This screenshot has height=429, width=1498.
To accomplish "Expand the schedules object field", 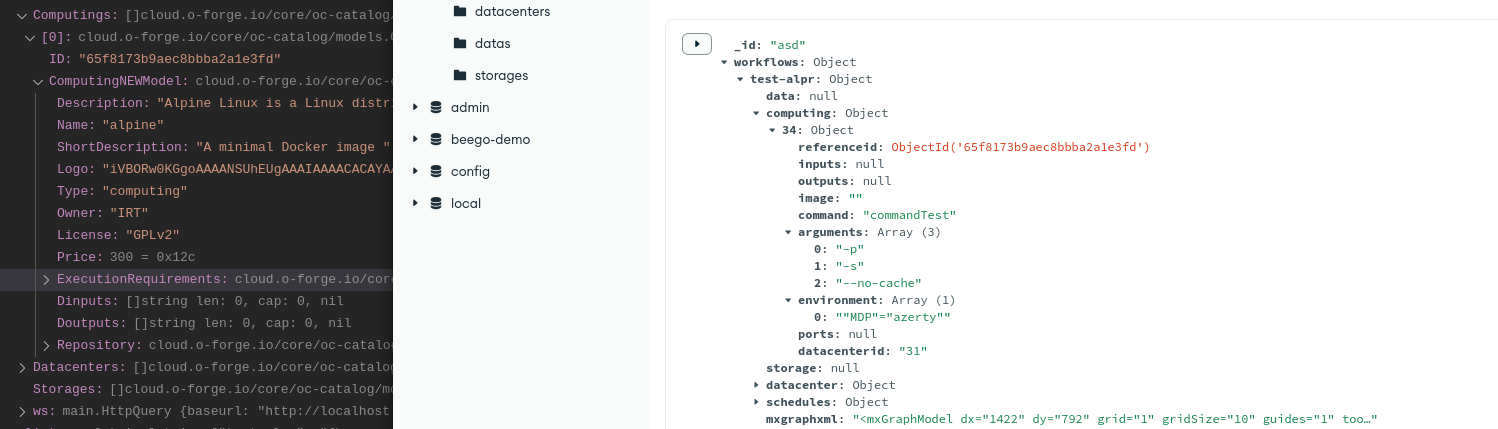I will (756, 402).
